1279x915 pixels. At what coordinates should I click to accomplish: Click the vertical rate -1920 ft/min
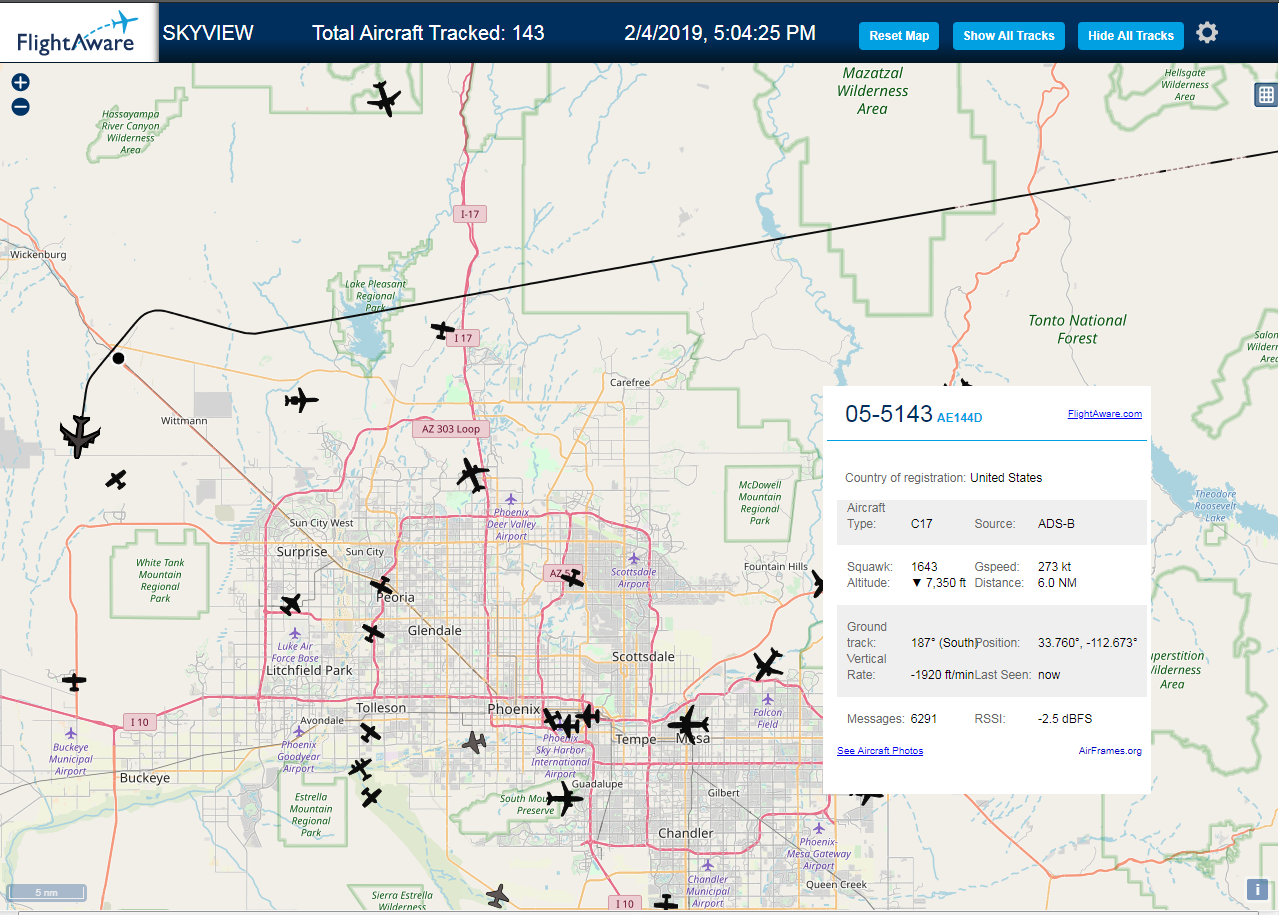(x=942, y=675)
